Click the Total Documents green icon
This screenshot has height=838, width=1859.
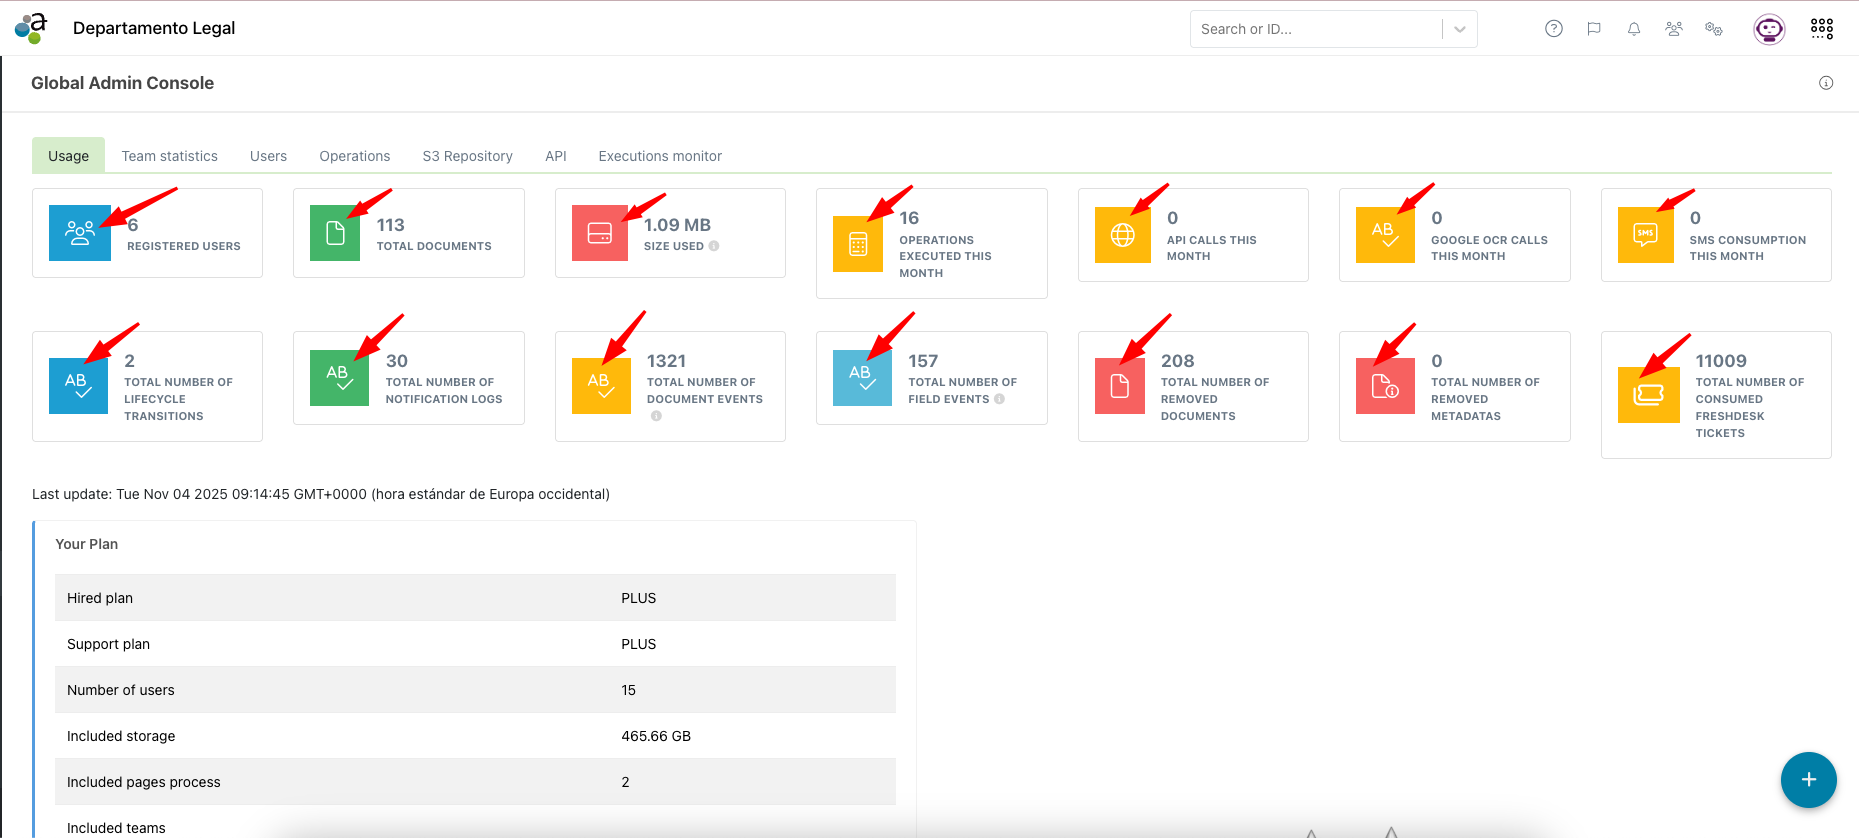pyautogui.click(x=334, y=233)
